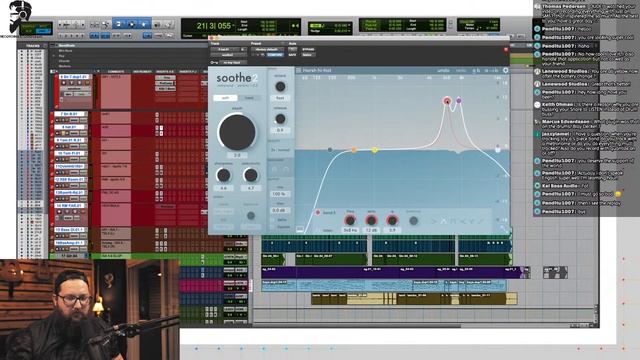This screenshot has height=360, width=640.
Task: Toggle plugin header Bypass button
Action: 308,49
